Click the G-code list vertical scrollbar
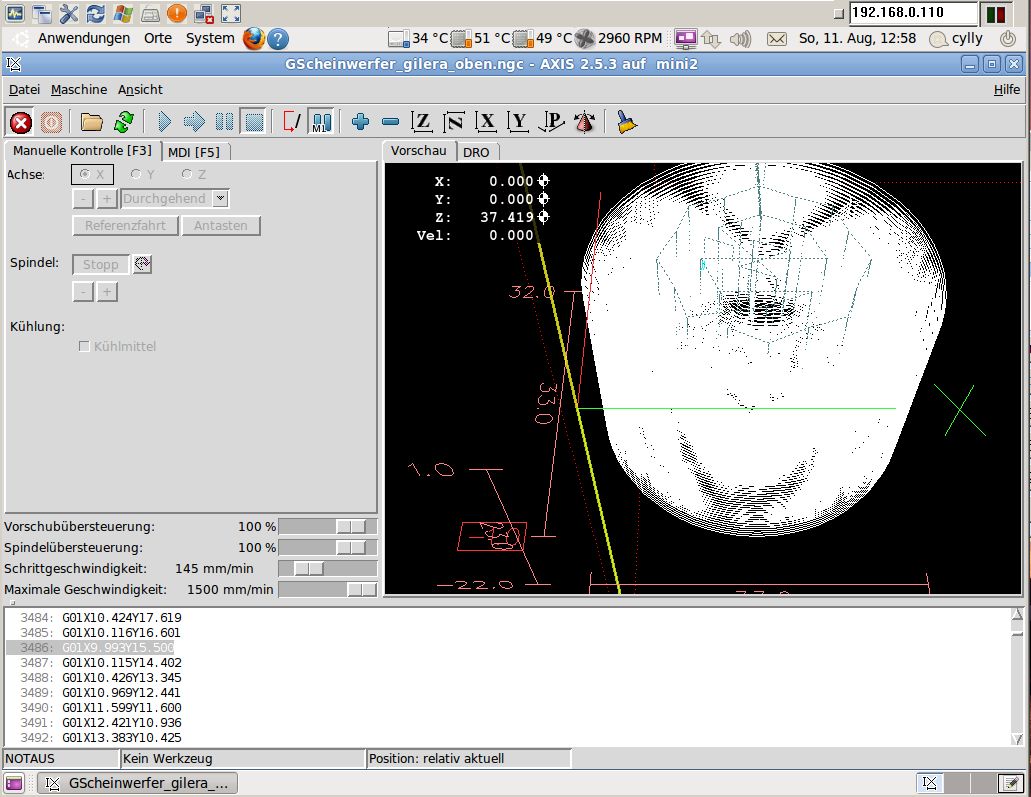This screenshot has width=1031, height=797. tap(1017, 677)
